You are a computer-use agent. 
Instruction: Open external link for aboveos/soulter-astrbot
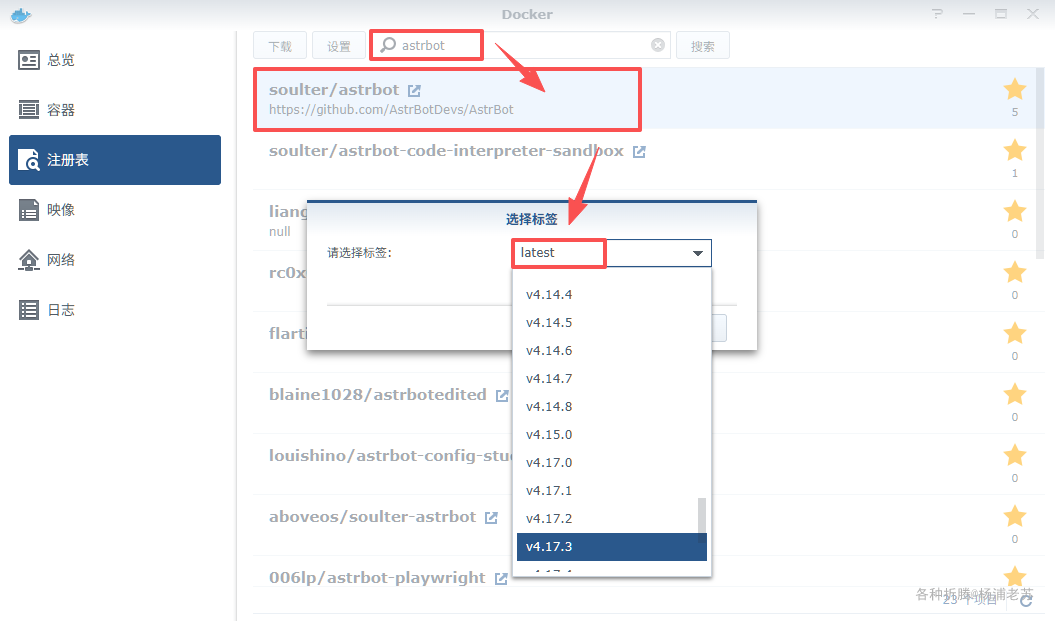(491, 517)
